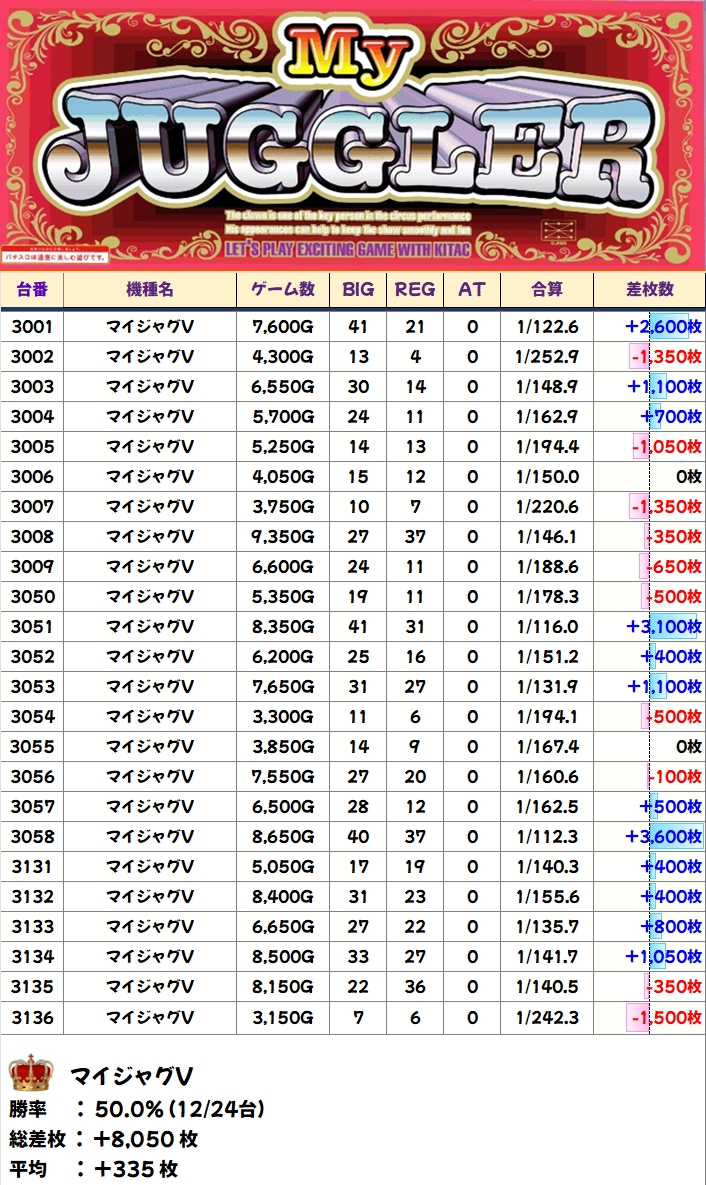
Task: Select machine number 3136
Action: pos(32,1017)
